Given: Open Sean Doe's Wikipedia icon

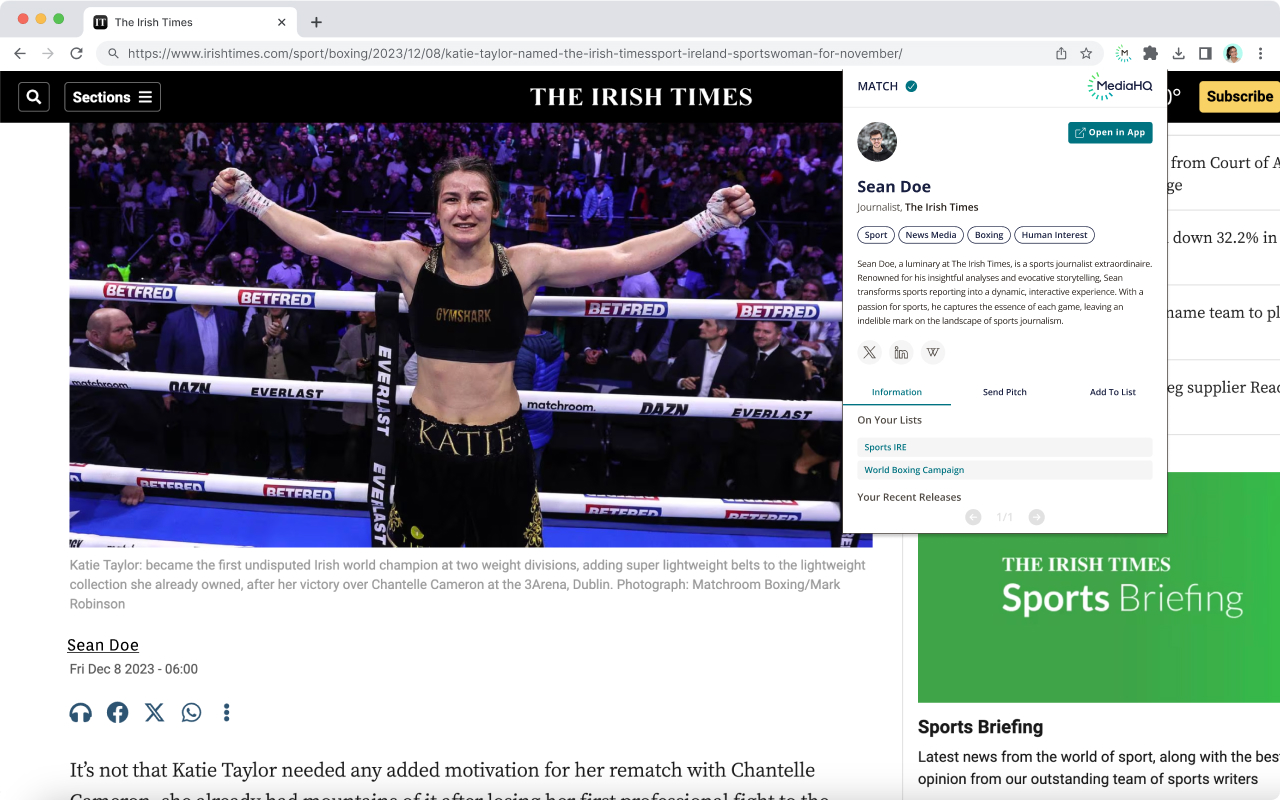Looking at the screenshot, I should click(933, 352).
